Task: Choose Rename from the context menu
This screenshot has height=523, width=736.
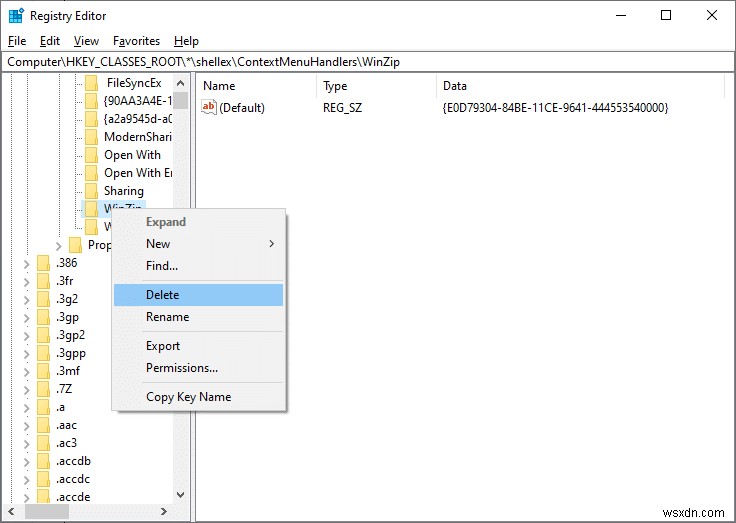Action: click(199, 317)
